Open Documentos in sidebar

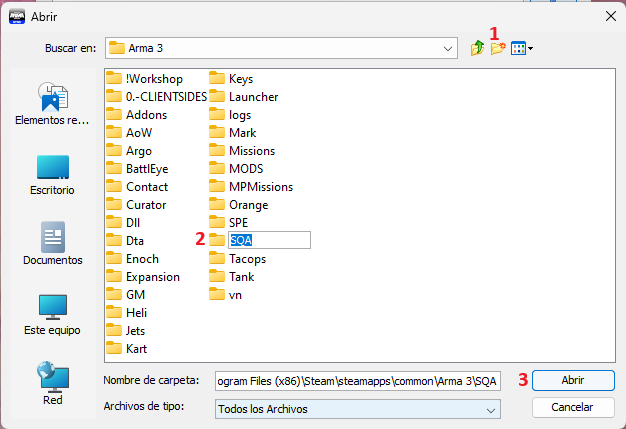52,244
